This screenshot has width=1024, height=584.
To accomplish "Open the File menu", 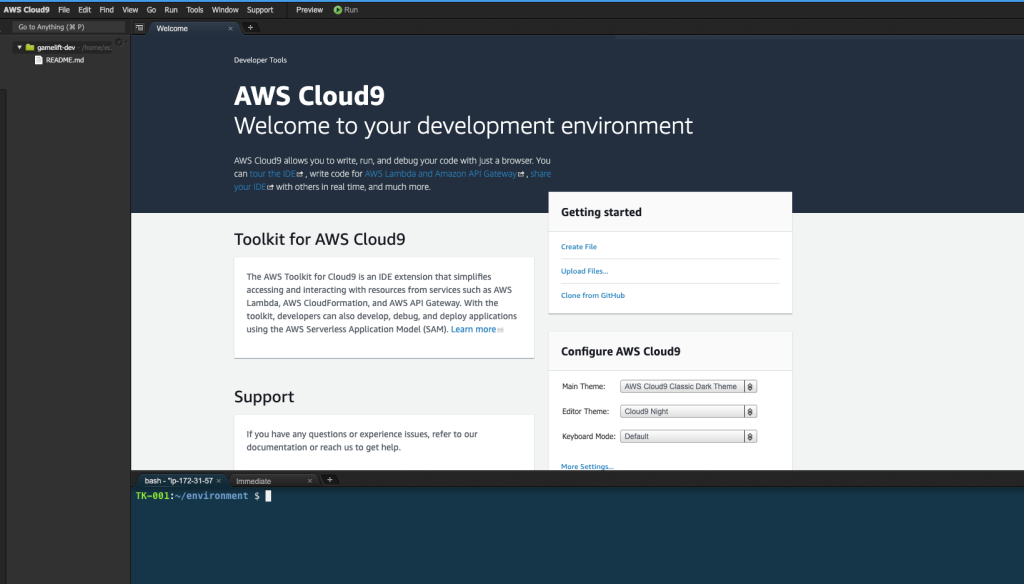I will point(63,10).
